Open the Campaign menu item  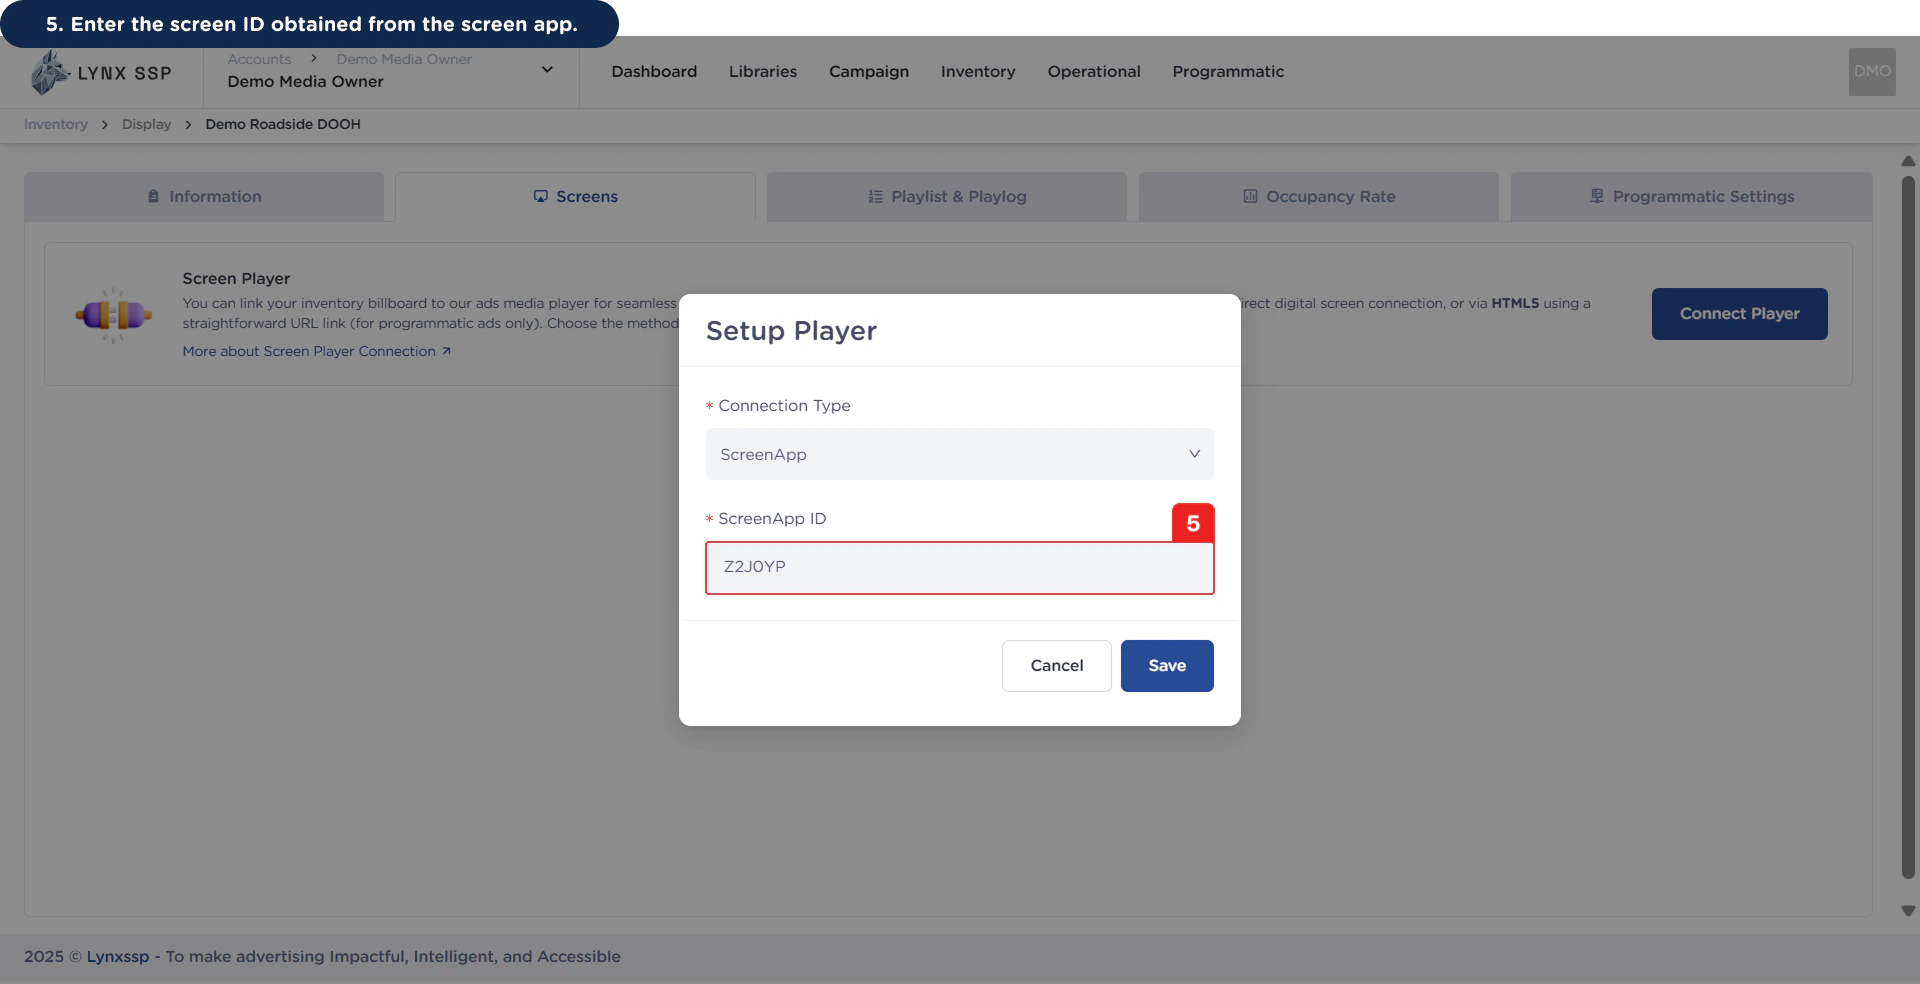tap(868, 71)
